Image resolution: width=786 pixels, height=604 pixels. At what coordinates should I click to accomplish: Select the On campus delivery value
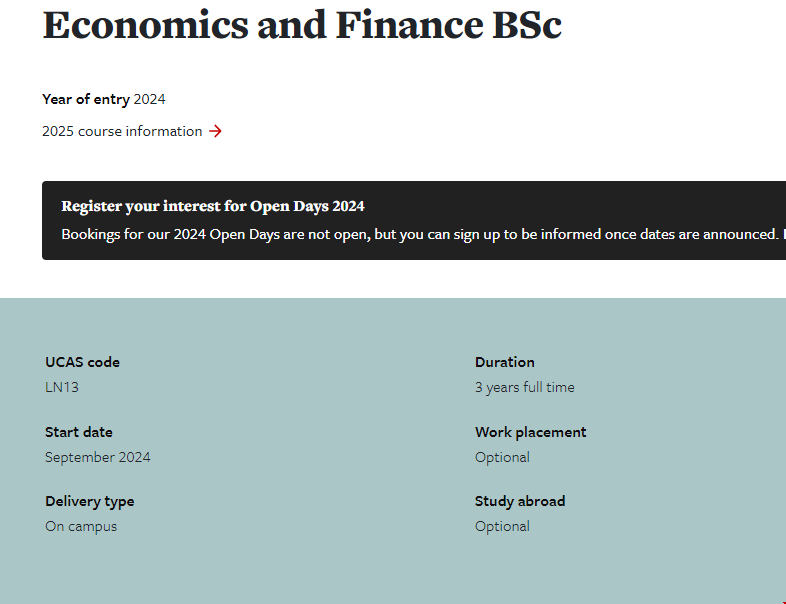81,526
